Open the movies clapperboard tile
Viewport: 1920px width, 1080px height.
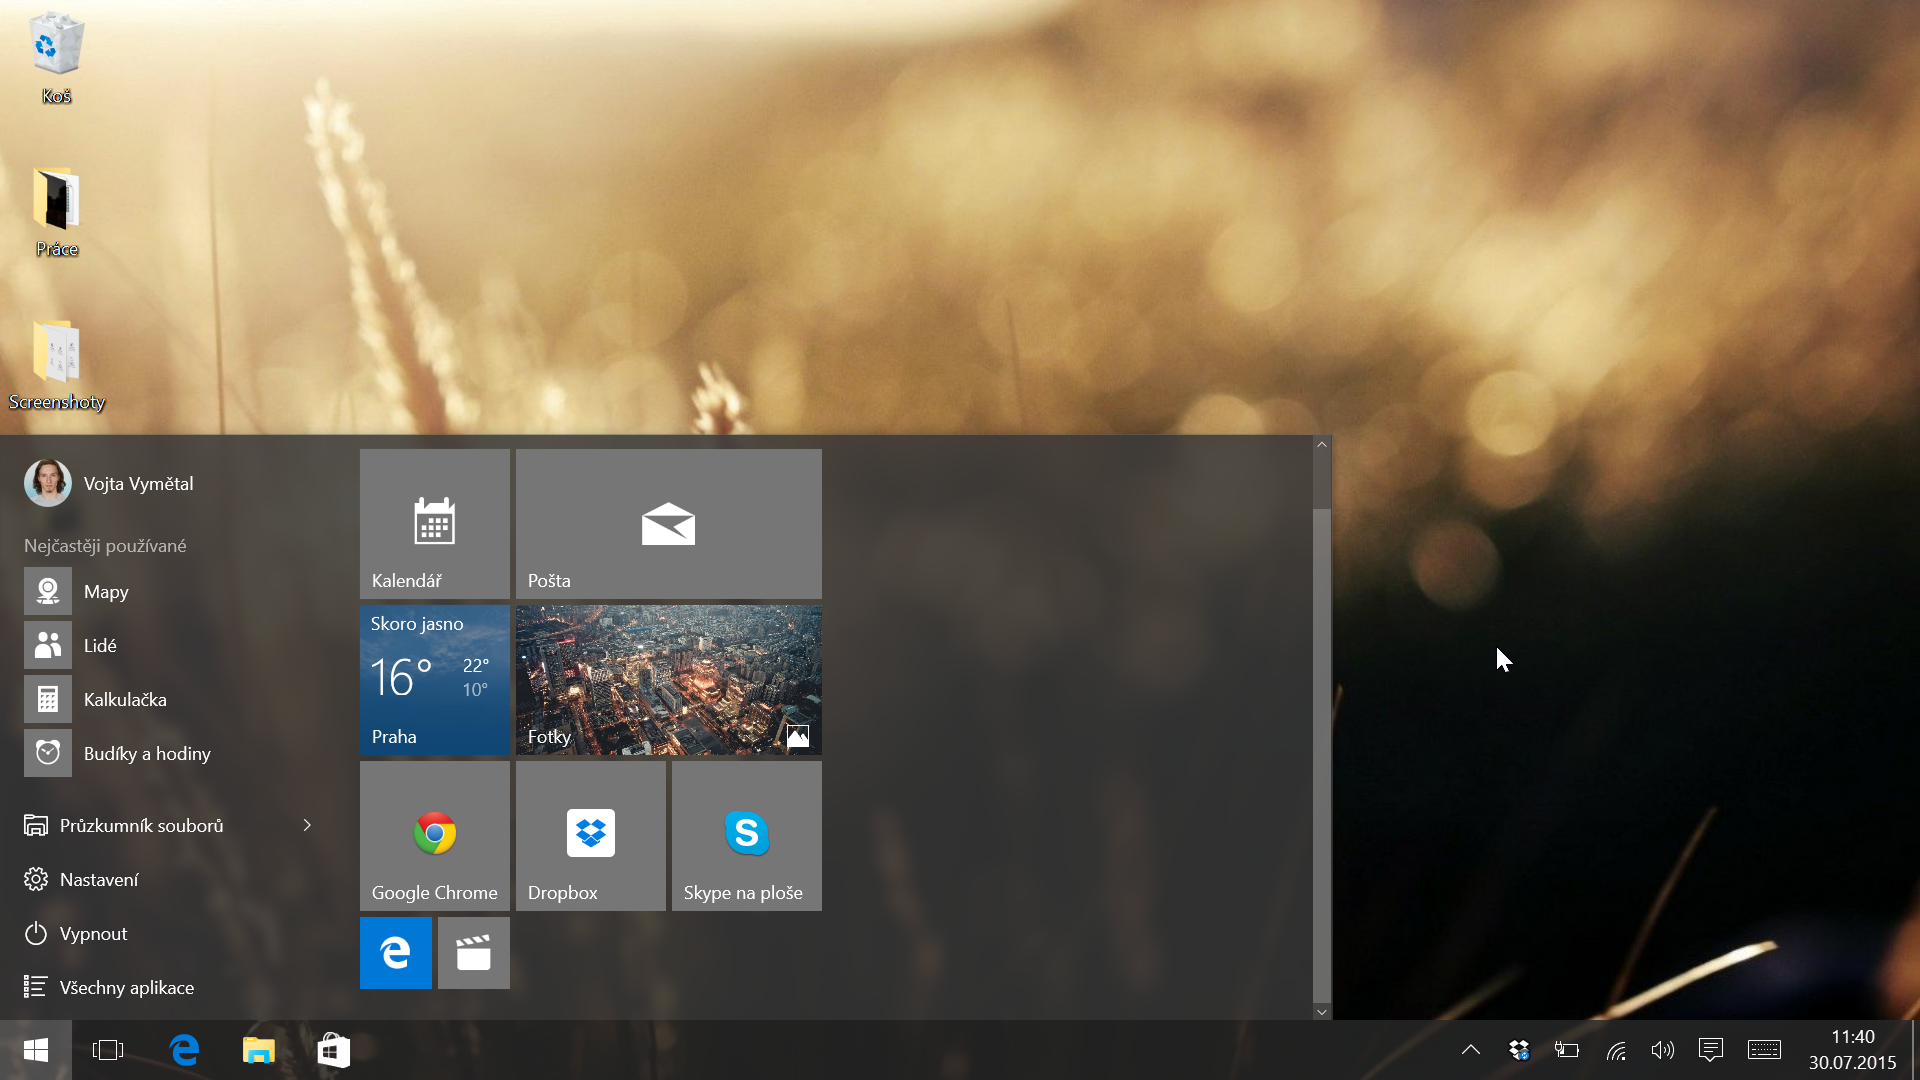[473, 953]
